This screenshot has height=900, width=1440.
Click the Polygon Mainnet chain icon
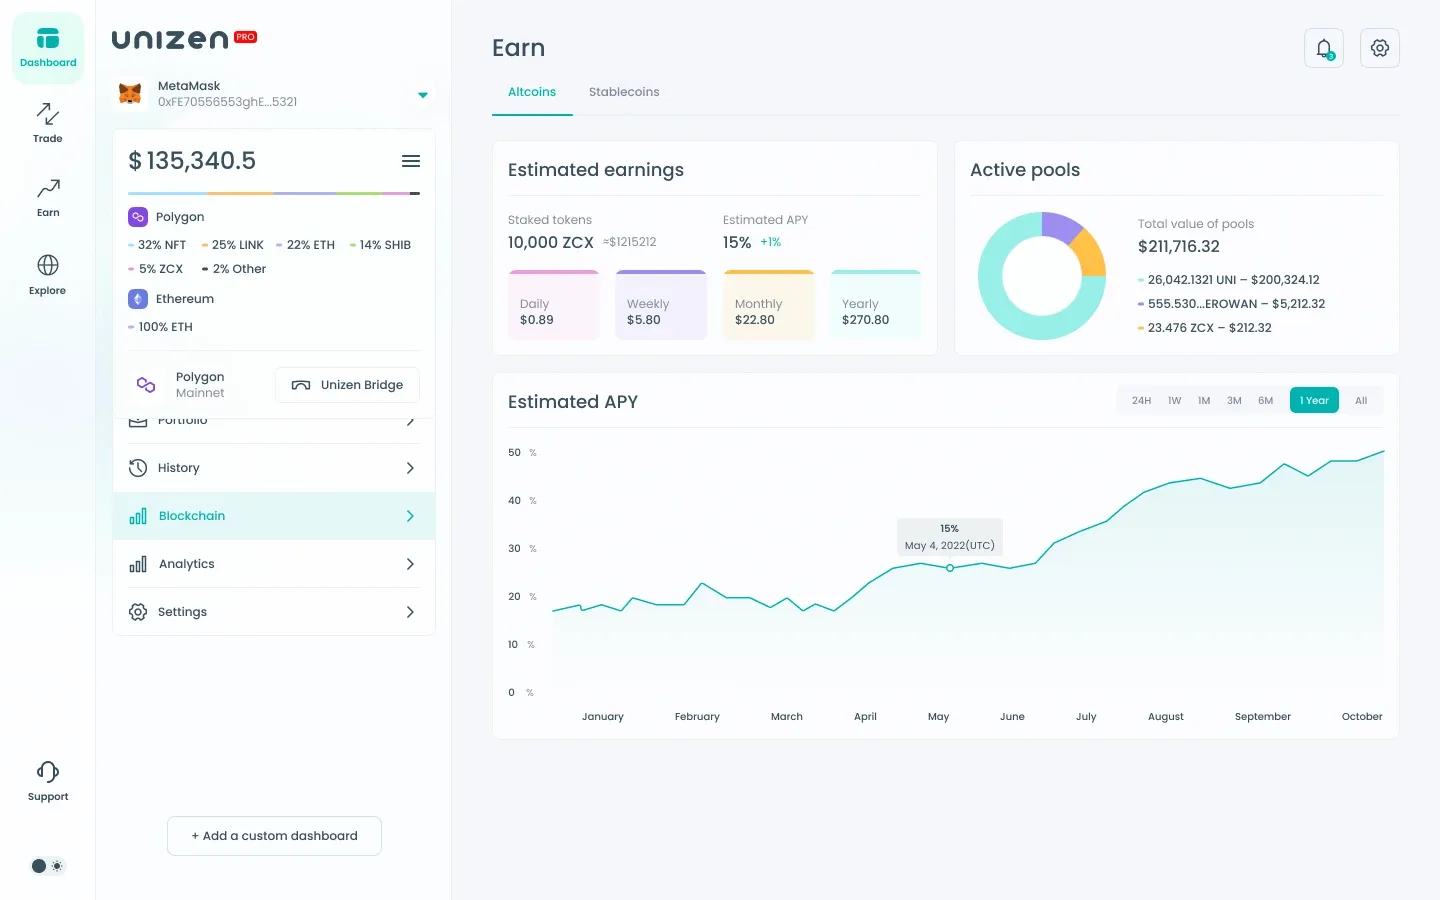[146, 385]
